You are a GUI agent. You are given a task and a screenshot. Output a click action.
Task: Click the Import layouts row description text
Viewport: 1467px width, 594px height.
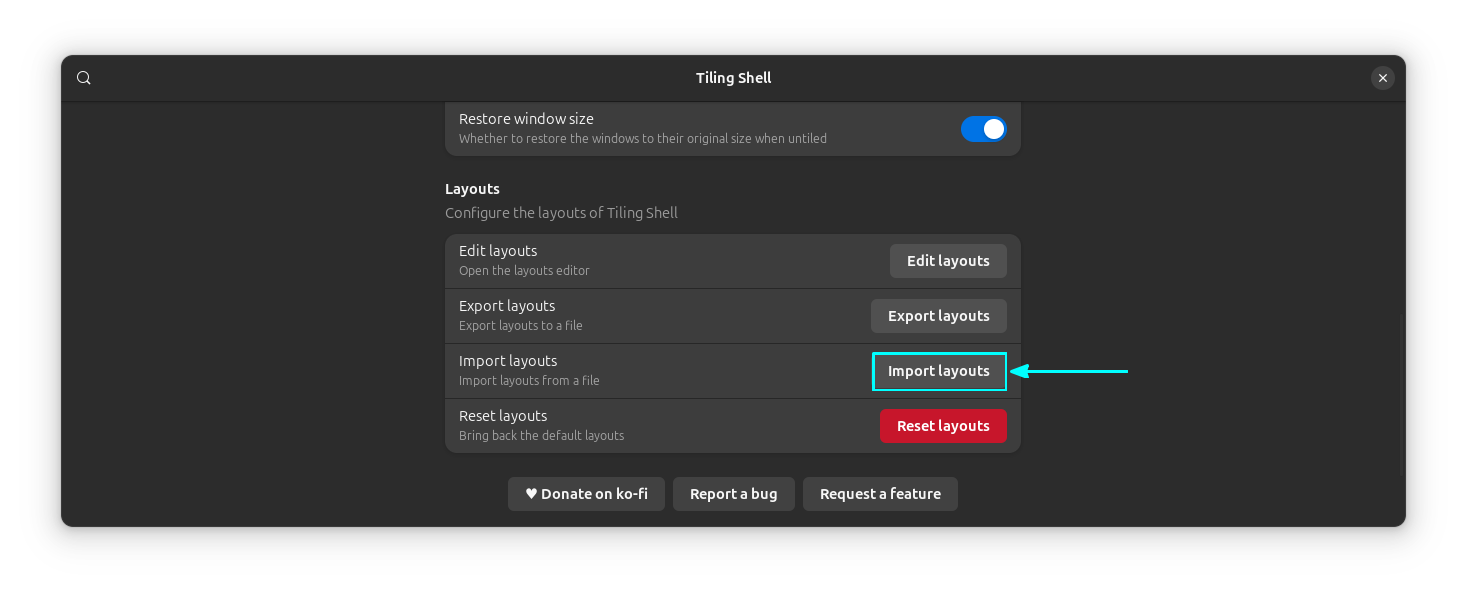point(528,380)
